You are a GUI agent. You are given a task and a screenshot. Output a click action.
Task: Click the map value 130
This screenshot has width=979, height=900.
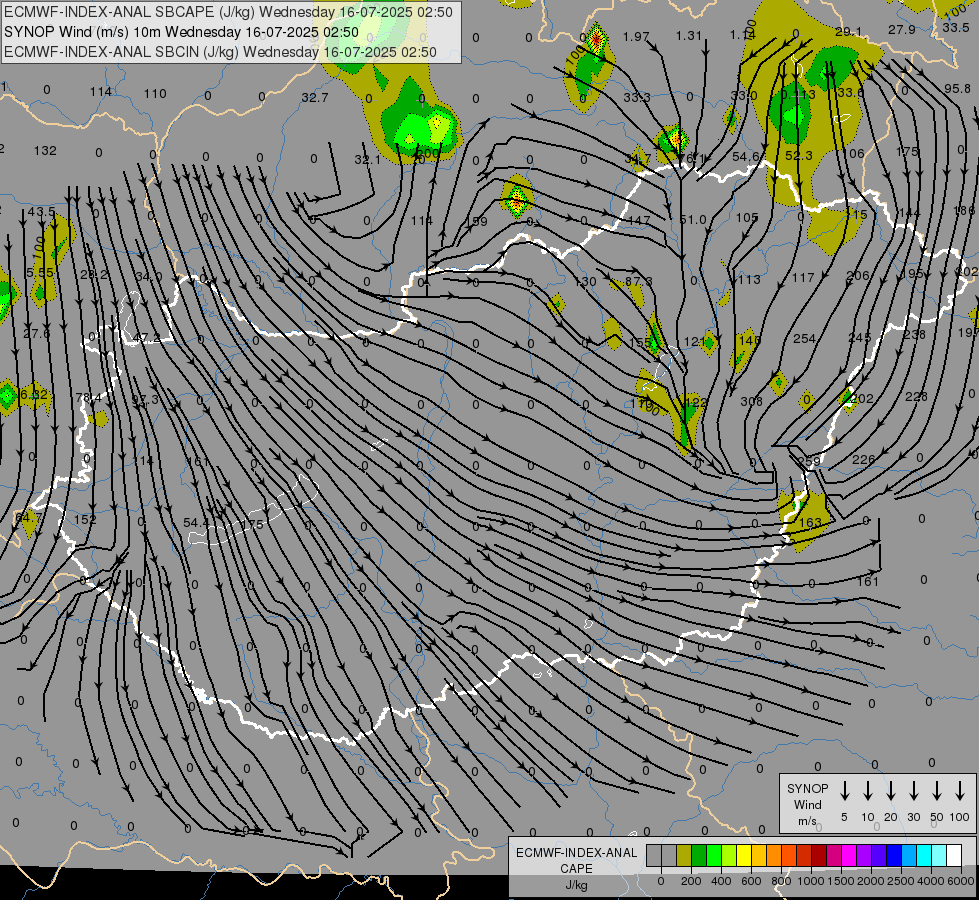[585, 282]
